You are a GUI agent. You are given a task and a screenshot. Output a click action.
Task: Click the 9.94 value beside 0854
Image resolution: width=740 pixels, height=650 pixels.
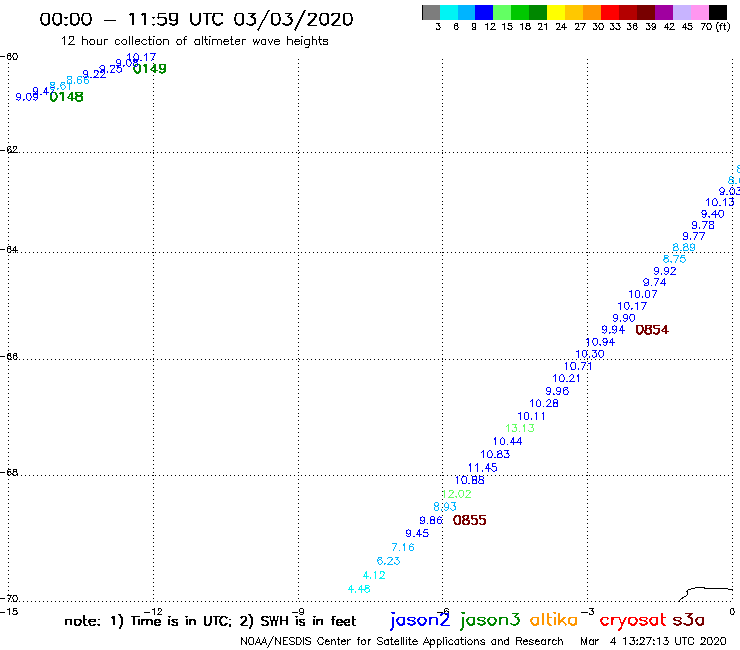(614, 330)
